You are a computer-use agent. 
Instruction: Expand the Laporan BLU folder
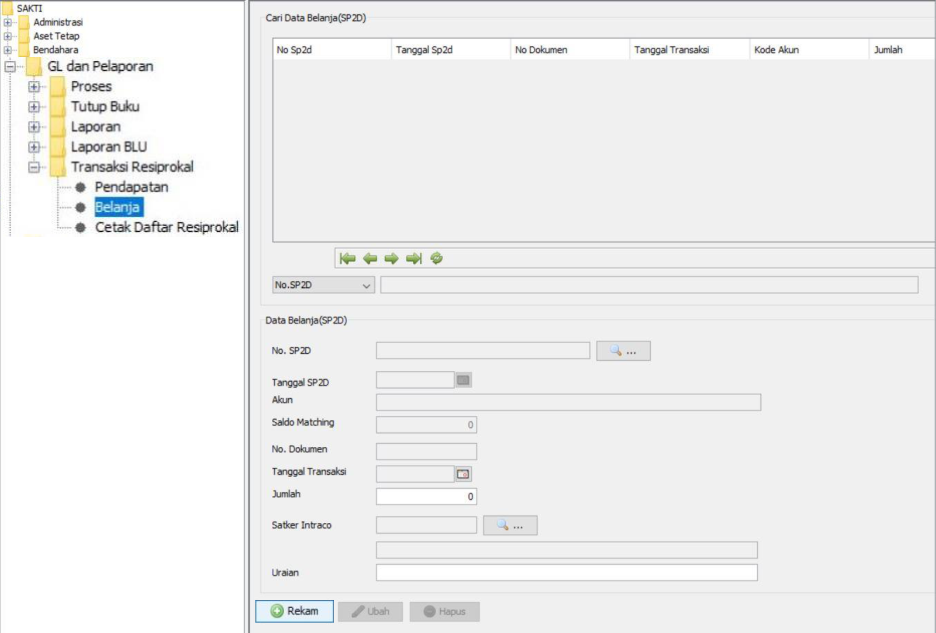(x=34, y=147)
